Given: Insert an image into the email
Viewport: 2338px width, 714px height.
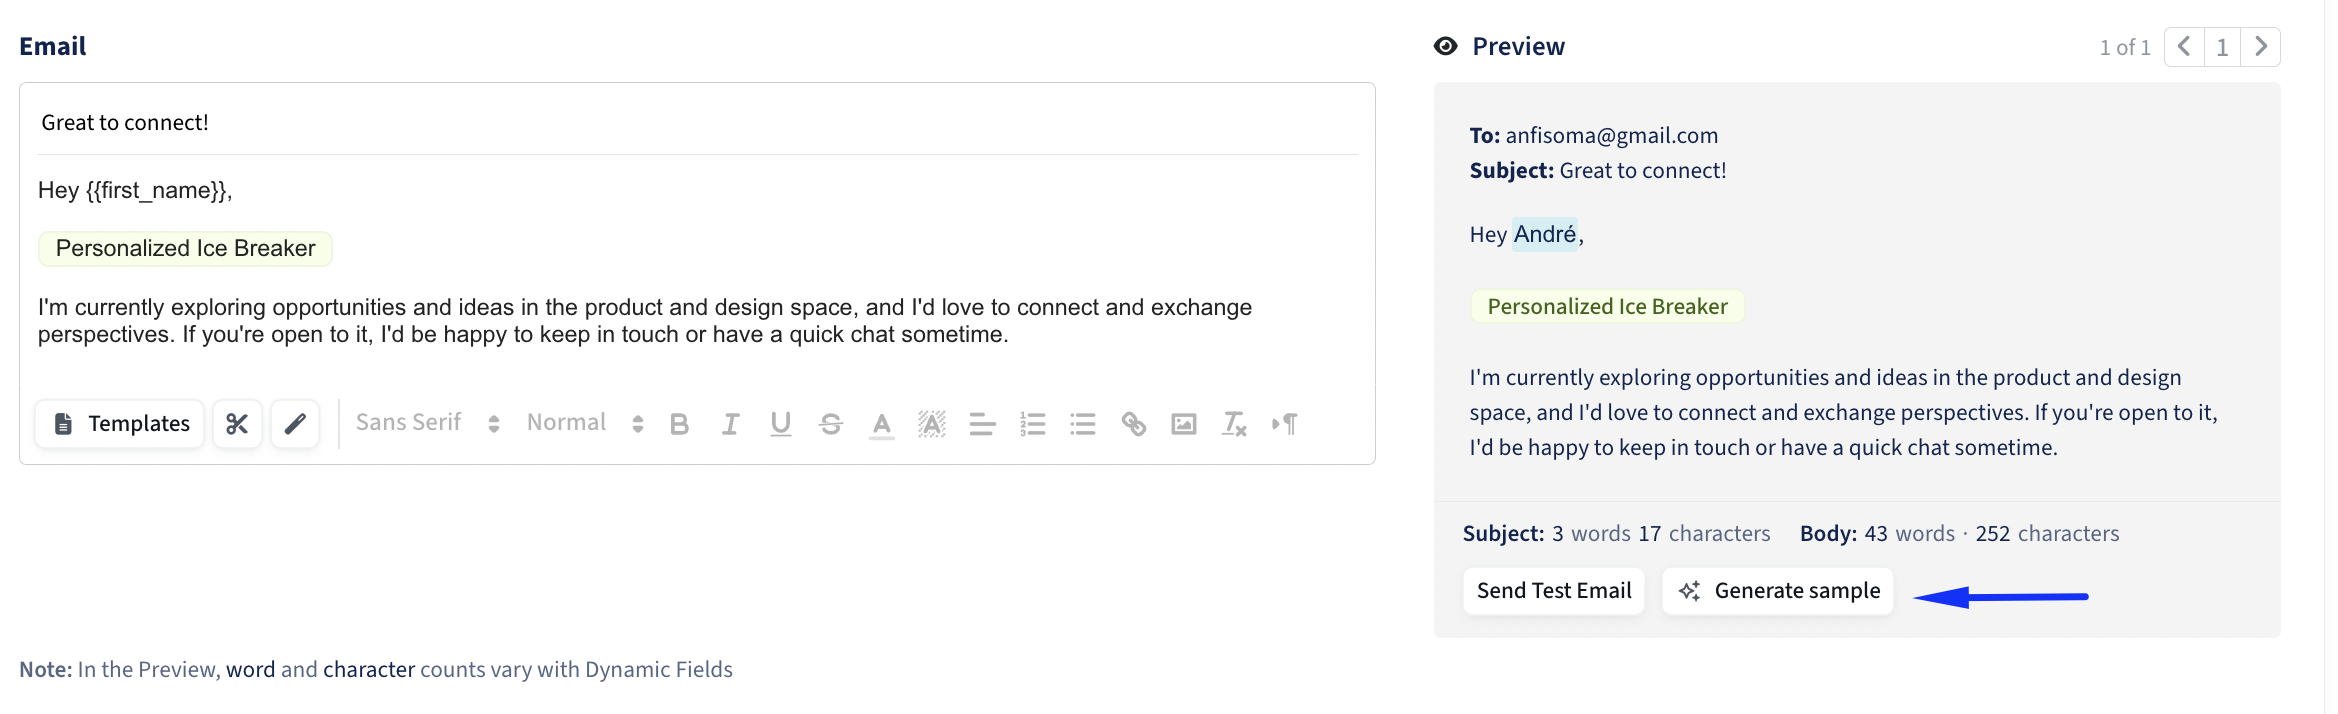Looking at the screenshot, I should coord(1184,424).
